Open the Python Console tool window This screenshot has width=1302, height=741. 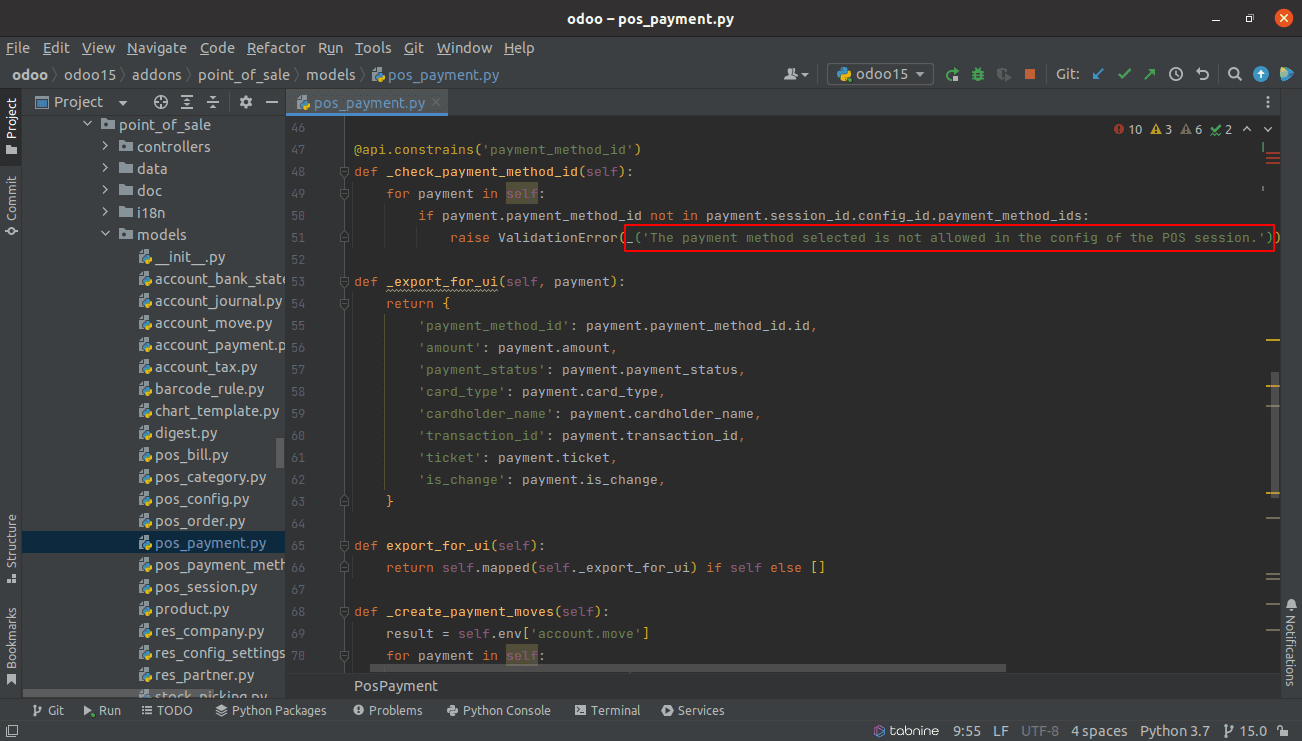tap(498, 710)
